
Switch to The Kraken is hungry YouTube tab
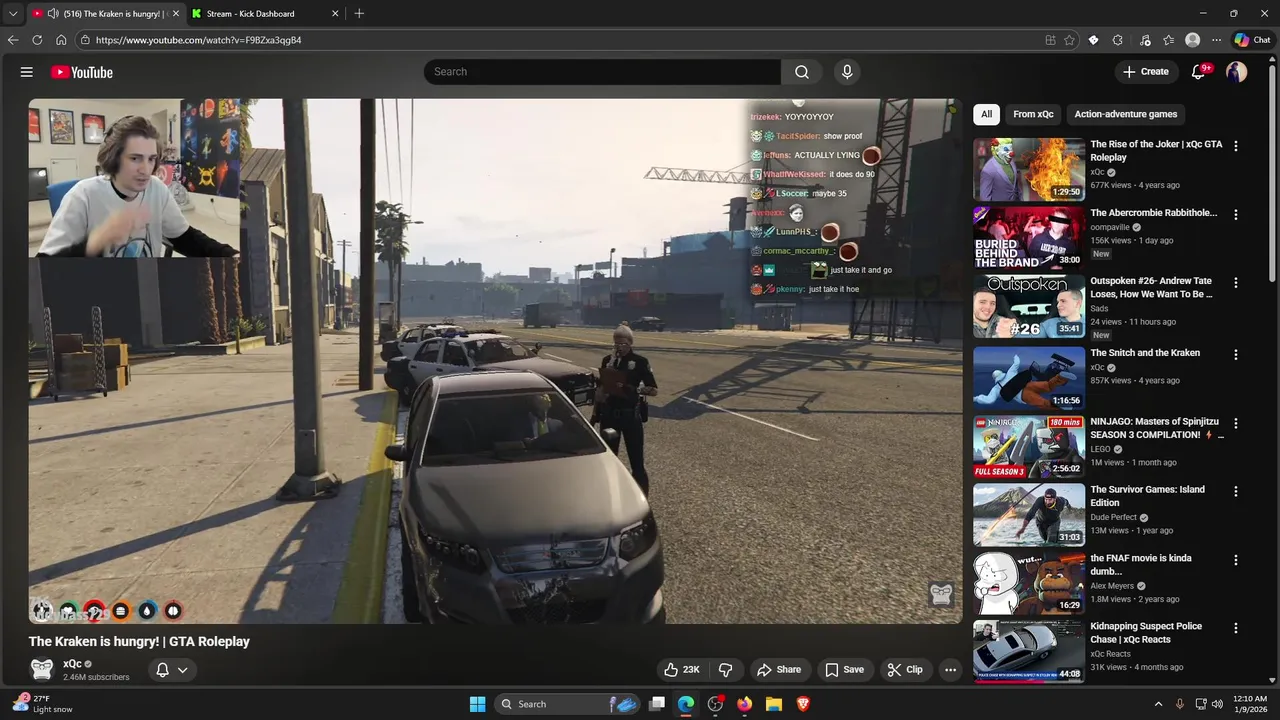point(105,13)
